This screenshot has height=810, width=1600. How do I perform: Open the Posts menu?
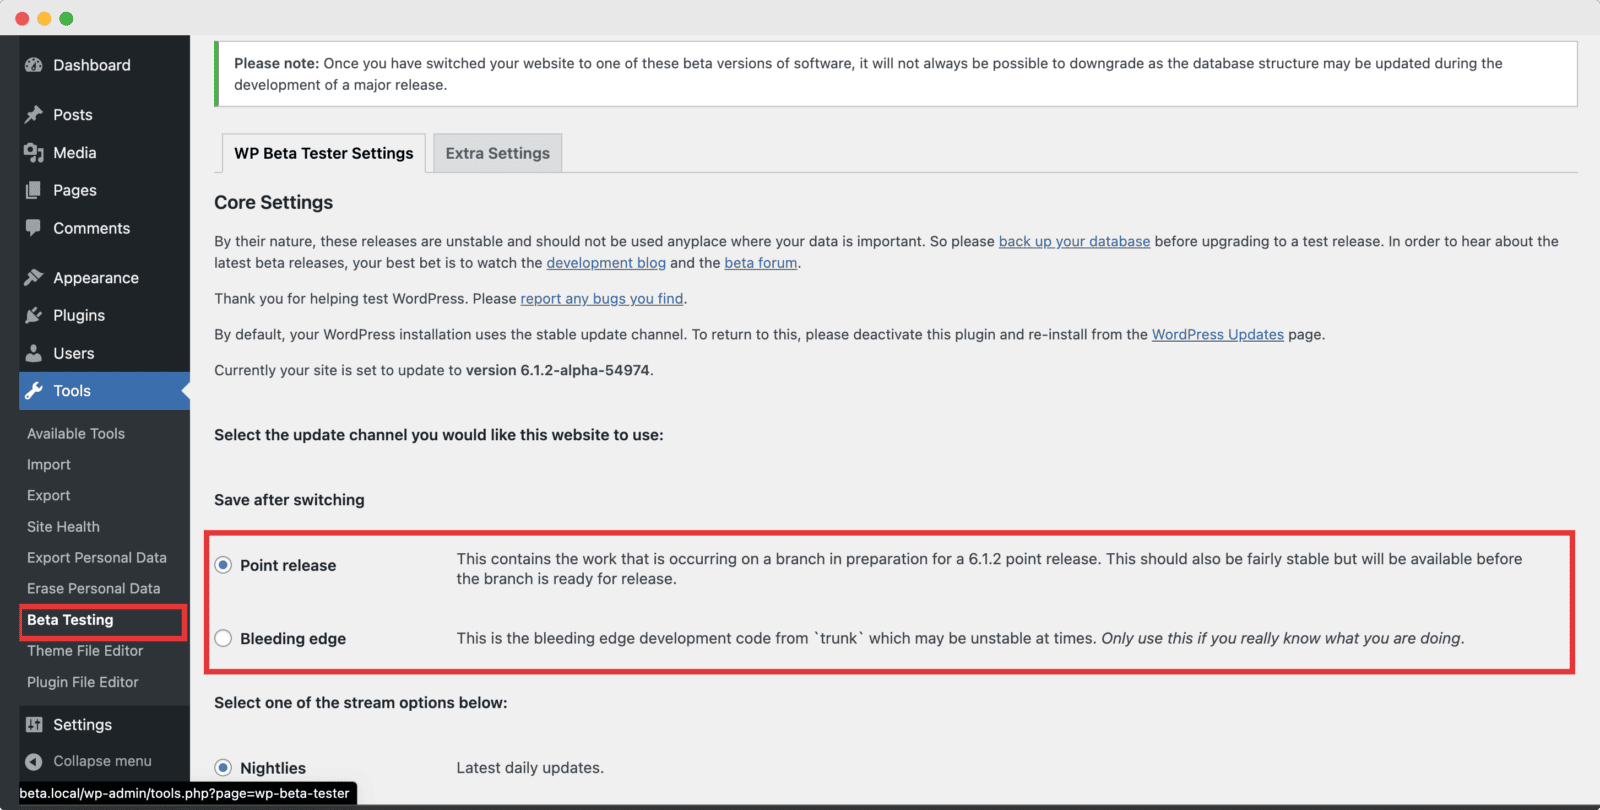73,115
